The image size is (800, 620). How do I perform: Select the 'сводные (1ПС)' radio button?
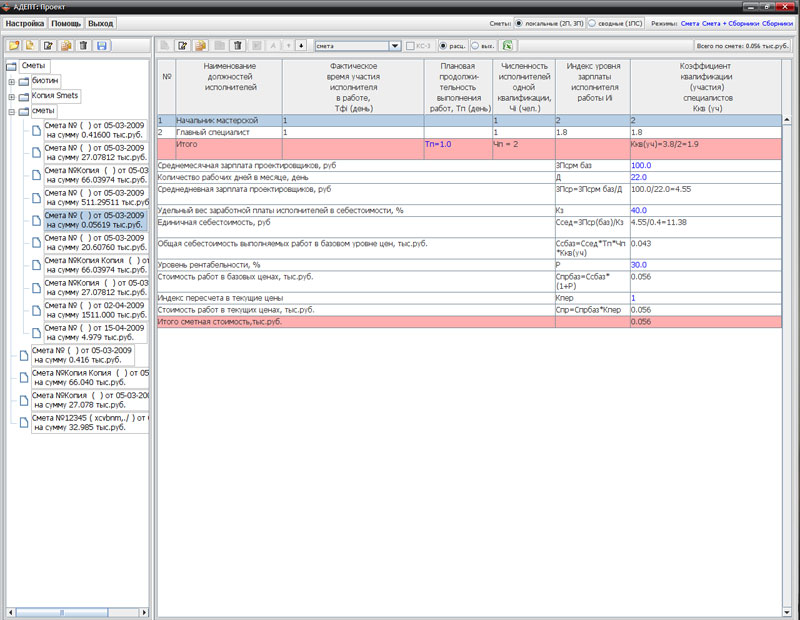[591, 22]
